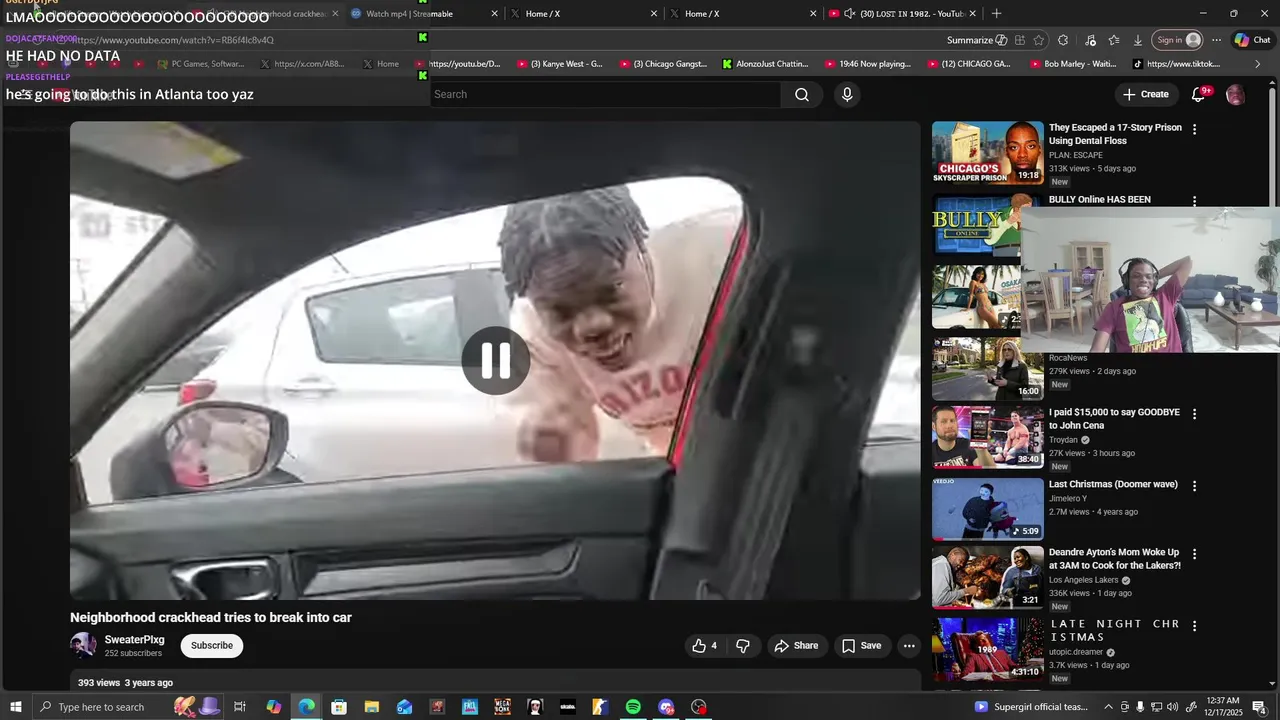Add page to favorites with star icon

coord(1038,40)
